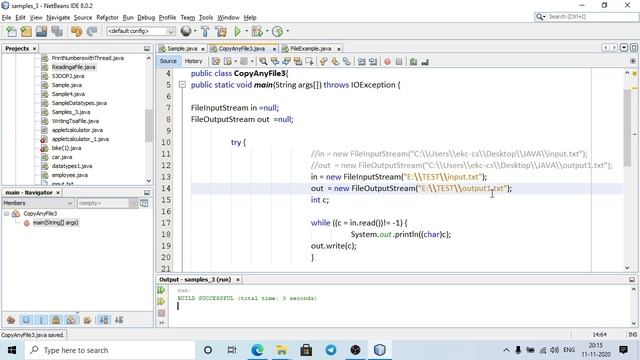Minimize the Projects panel
This screenshot has height=360, width=640.
click(147, 49)
